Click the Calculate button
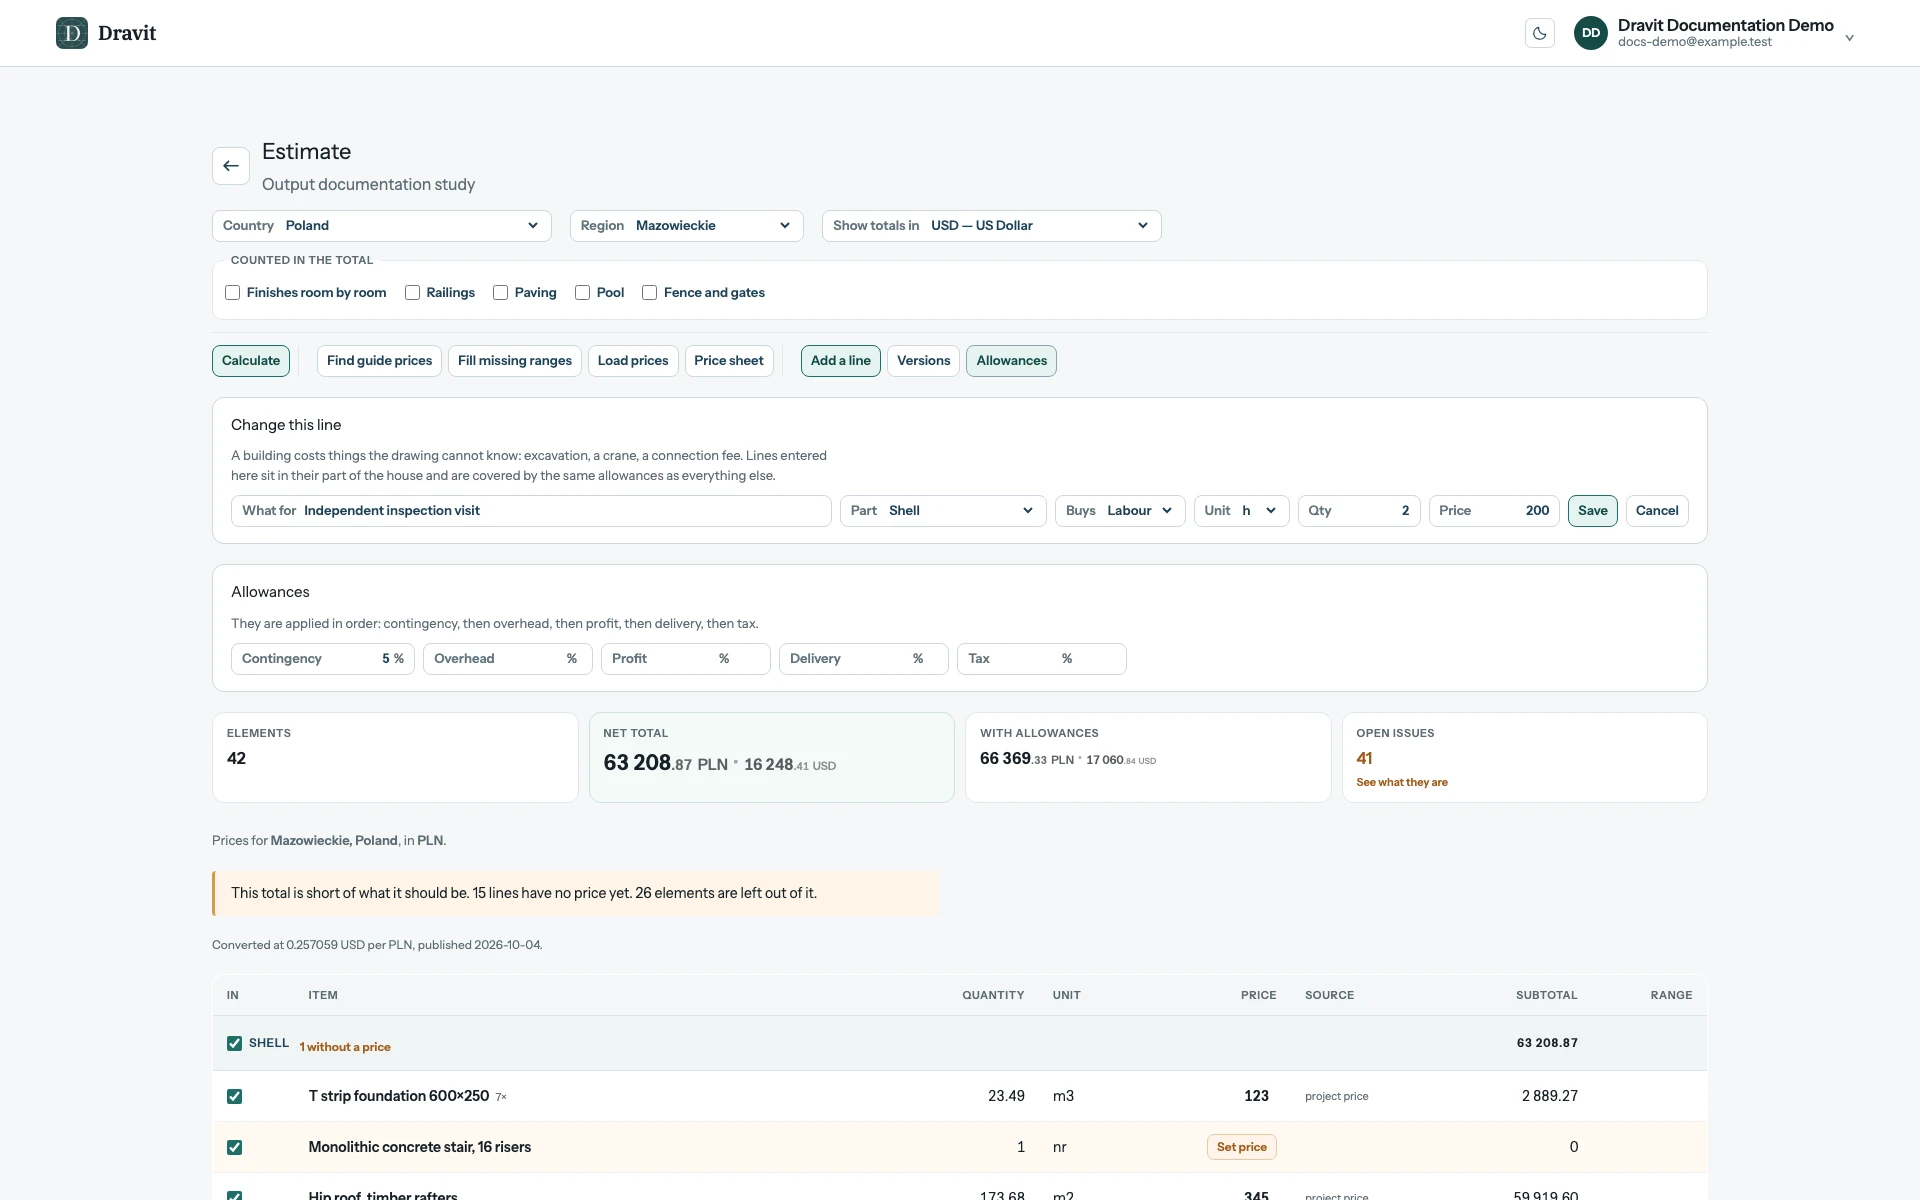 click(251, 361)
